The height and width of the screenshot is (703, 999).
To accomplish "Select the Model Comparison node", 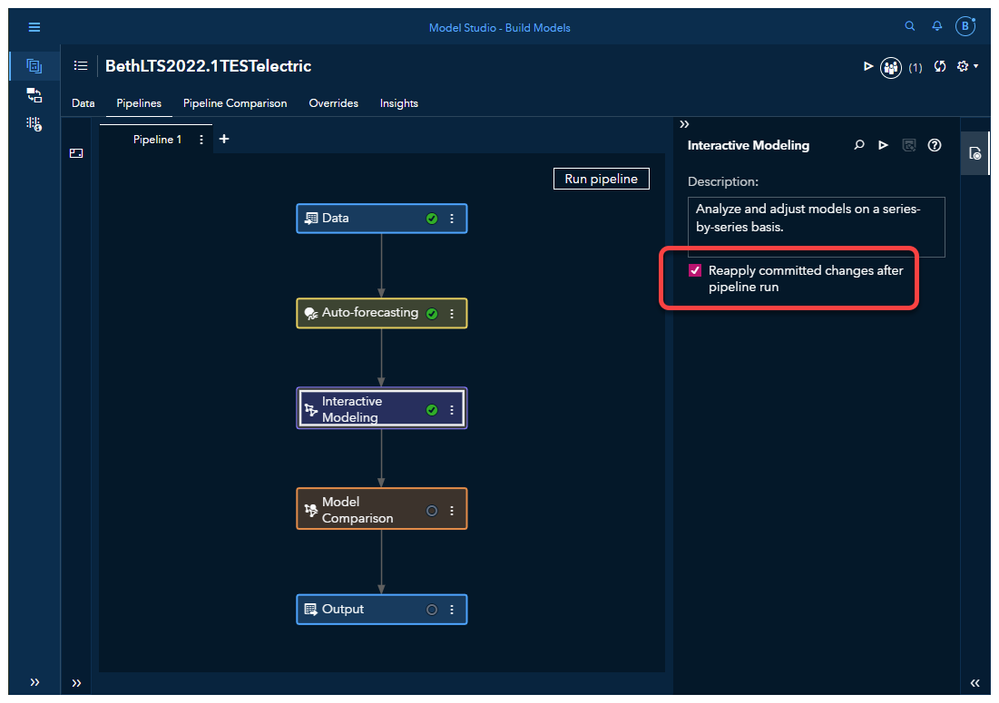I will point(382,509).
